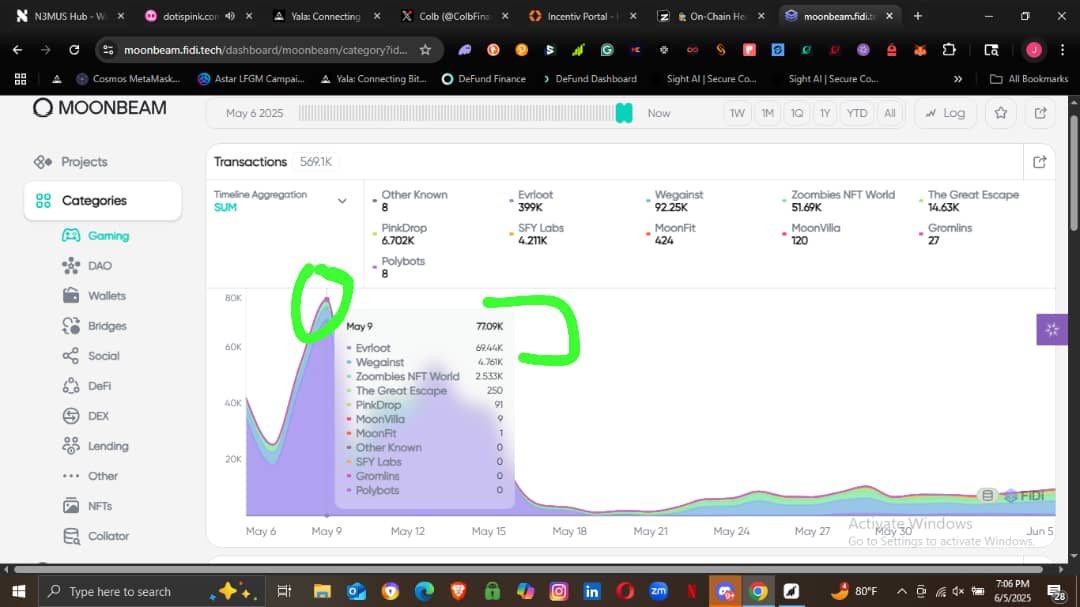Image resolution: width=1080 pixels, height=607 pixels.
Task: Toggle the SFY Labs legend series
Action: point(537,234)
